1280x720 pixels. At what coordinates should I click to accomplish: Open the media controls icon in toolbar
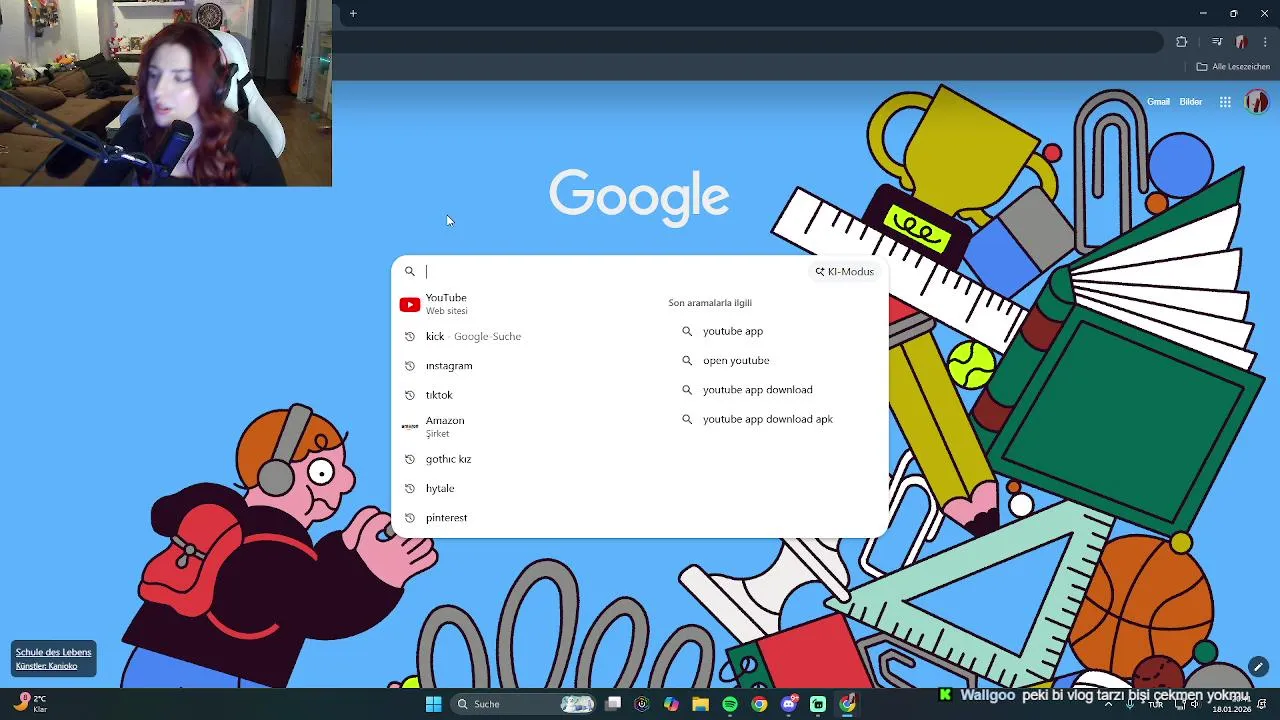click(x=1217, y=42)
